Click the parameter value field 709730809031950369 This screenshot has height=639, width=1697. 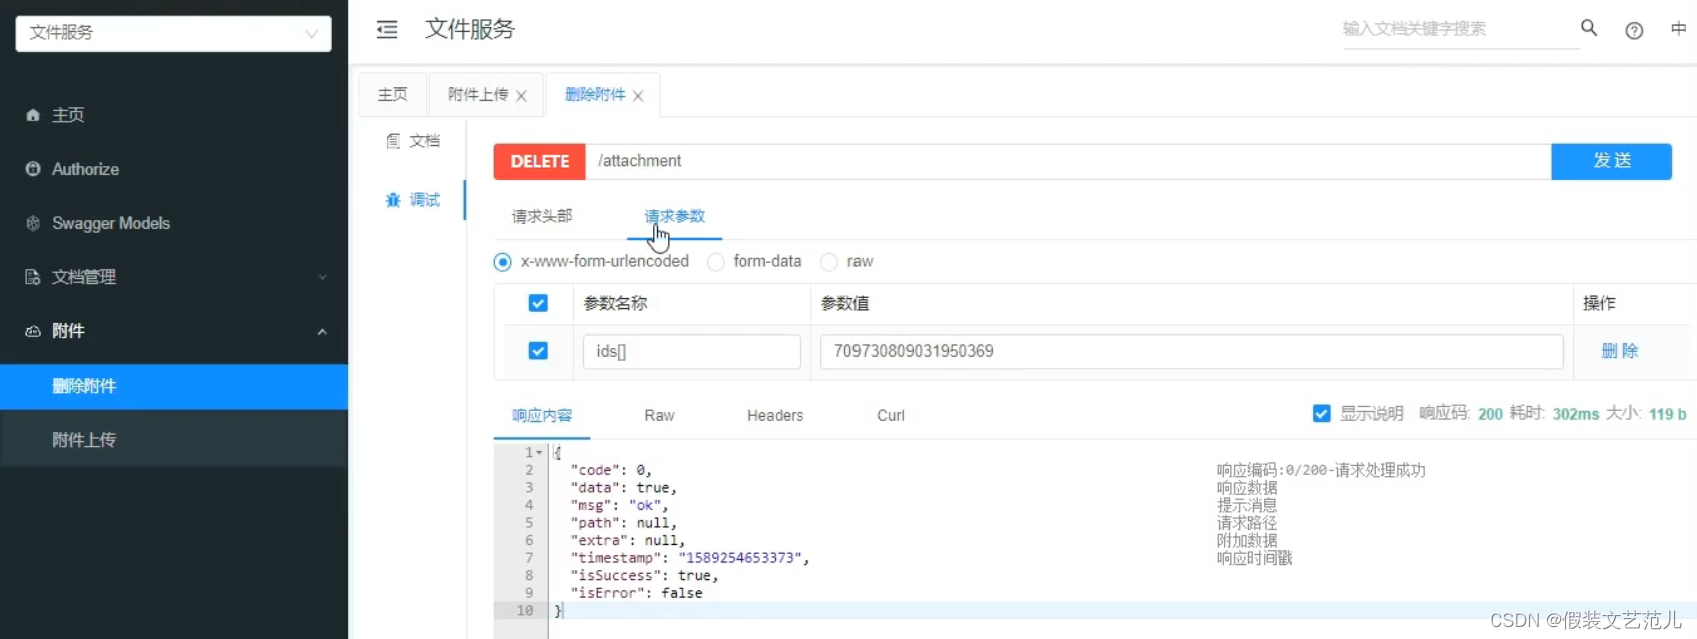coord(1191,351)
